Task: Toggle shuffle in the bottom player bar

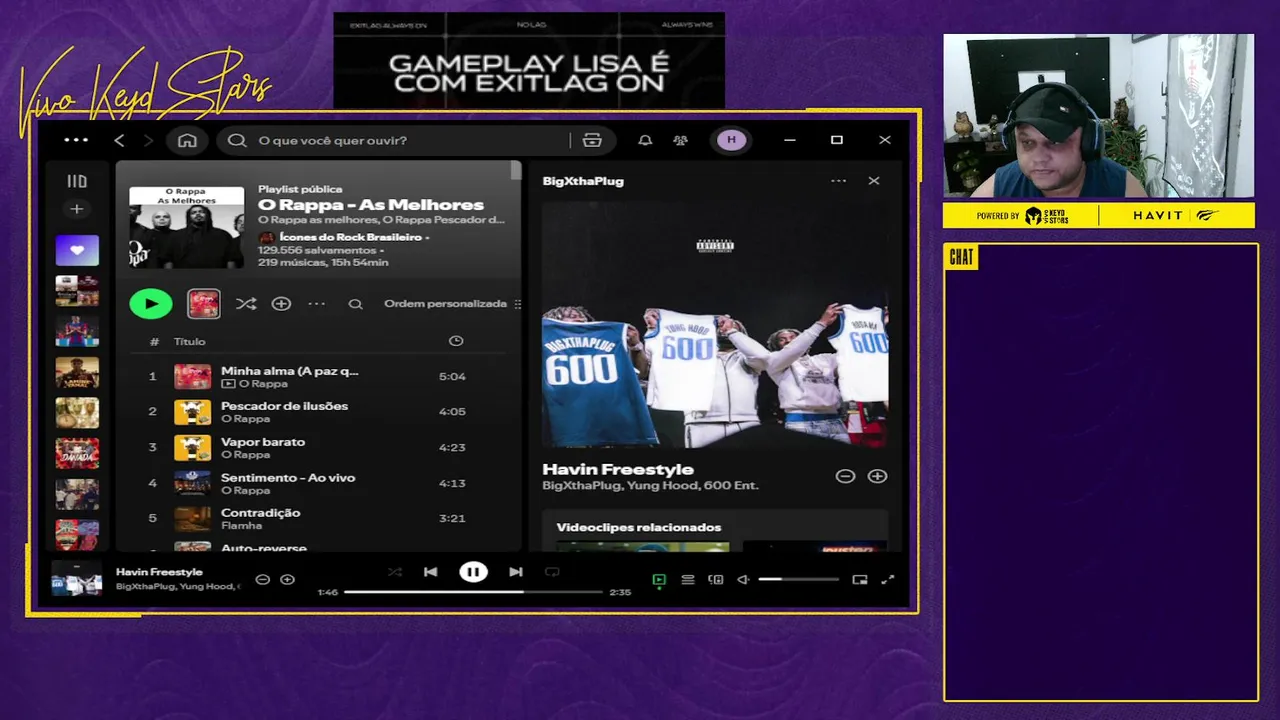Action: pos(395,572)
